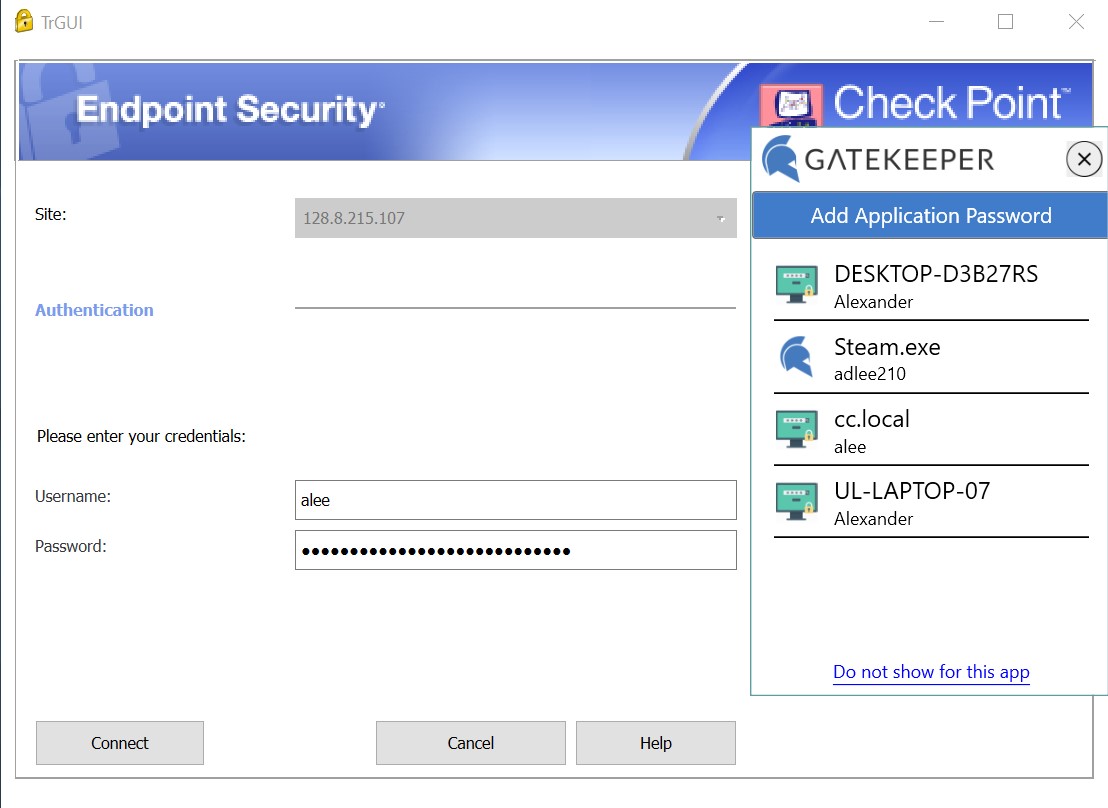
Task: Click the GateKeeper helmet logo
Action: click(781, 159)
